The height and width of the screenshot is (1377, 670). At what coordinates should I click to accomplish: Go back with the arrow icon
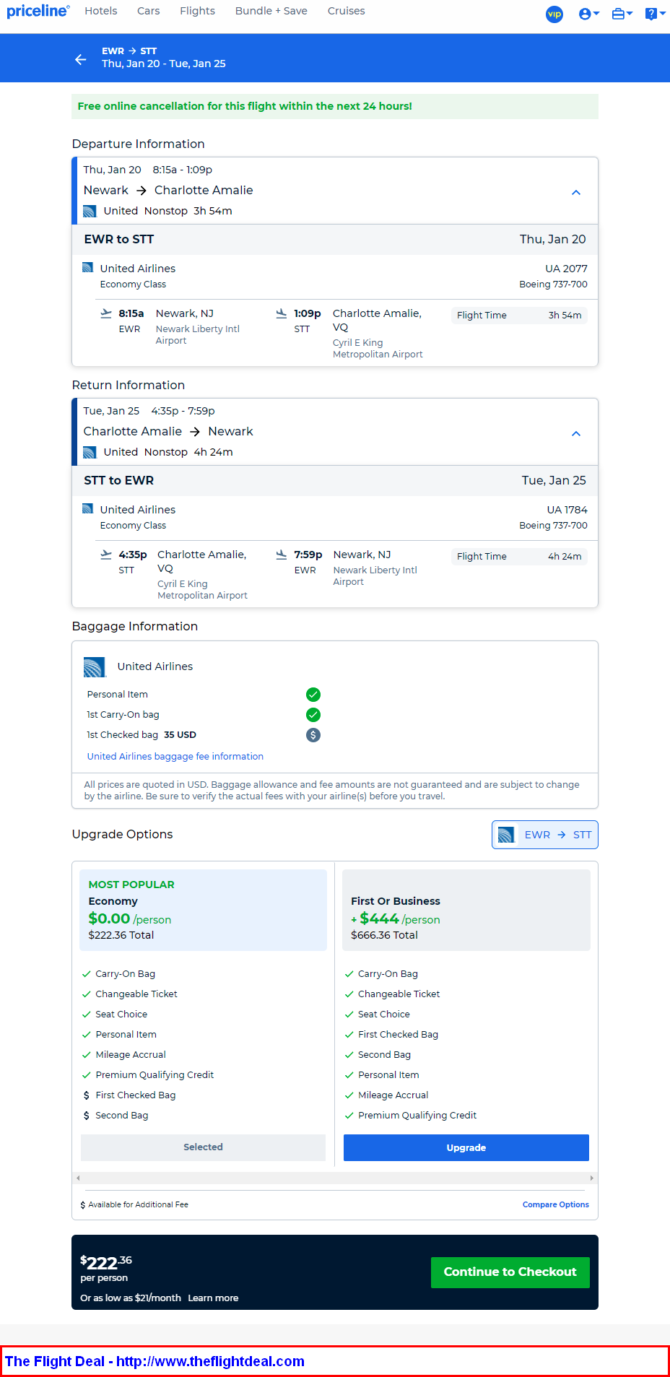[x=81, y=59]
